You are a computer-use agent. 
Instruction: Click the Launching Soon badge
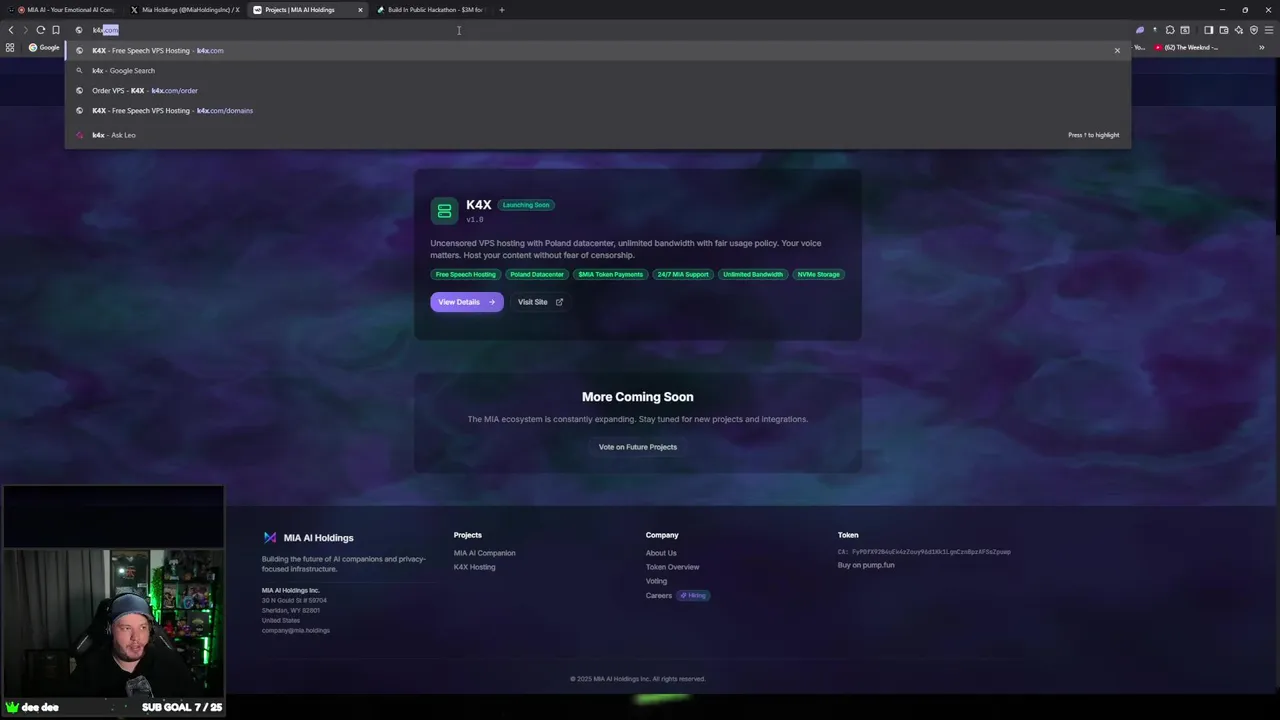[526, 205]
